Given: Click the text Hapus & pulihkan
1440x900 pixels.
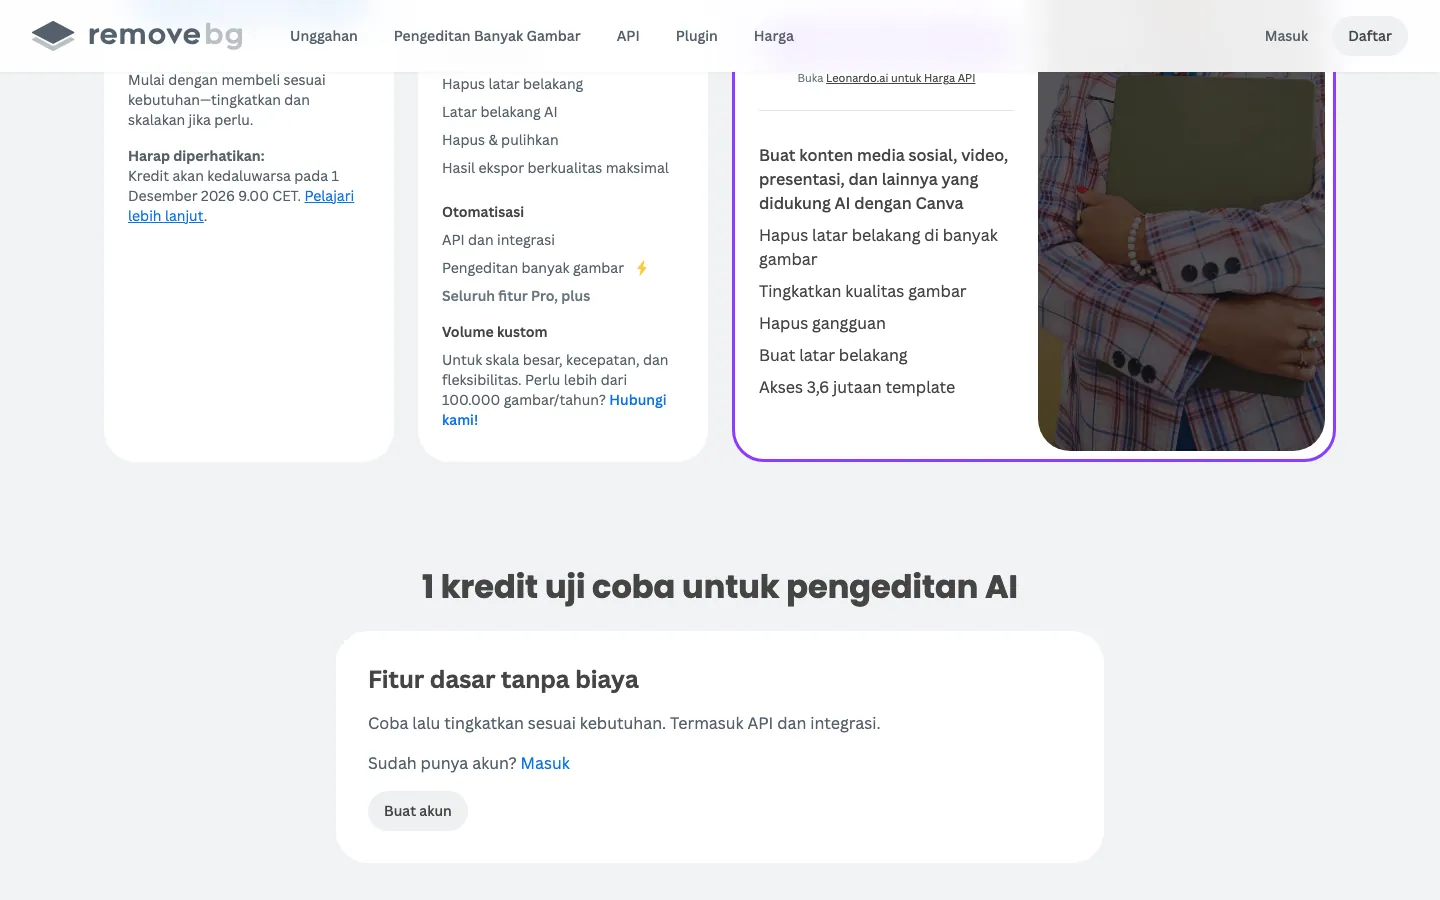Looking at the screenshot, I should click(x=500, y=140).
